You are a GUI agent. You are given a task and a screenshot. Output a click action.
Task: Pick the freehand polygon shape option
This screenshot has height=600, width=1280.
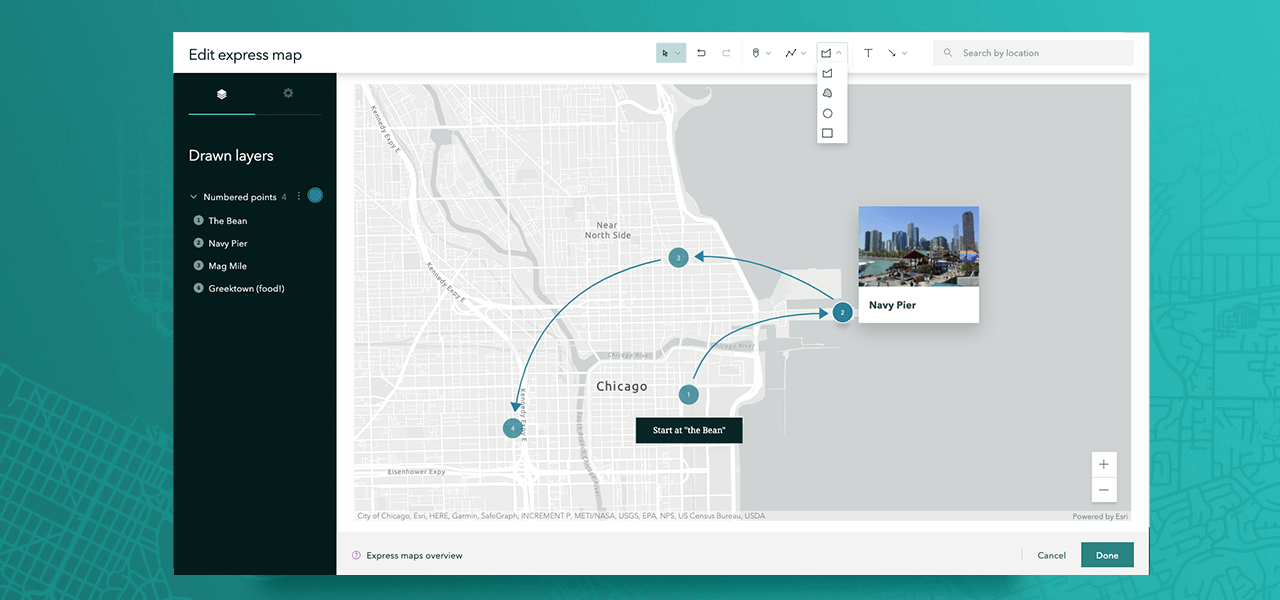coord(827,93)
